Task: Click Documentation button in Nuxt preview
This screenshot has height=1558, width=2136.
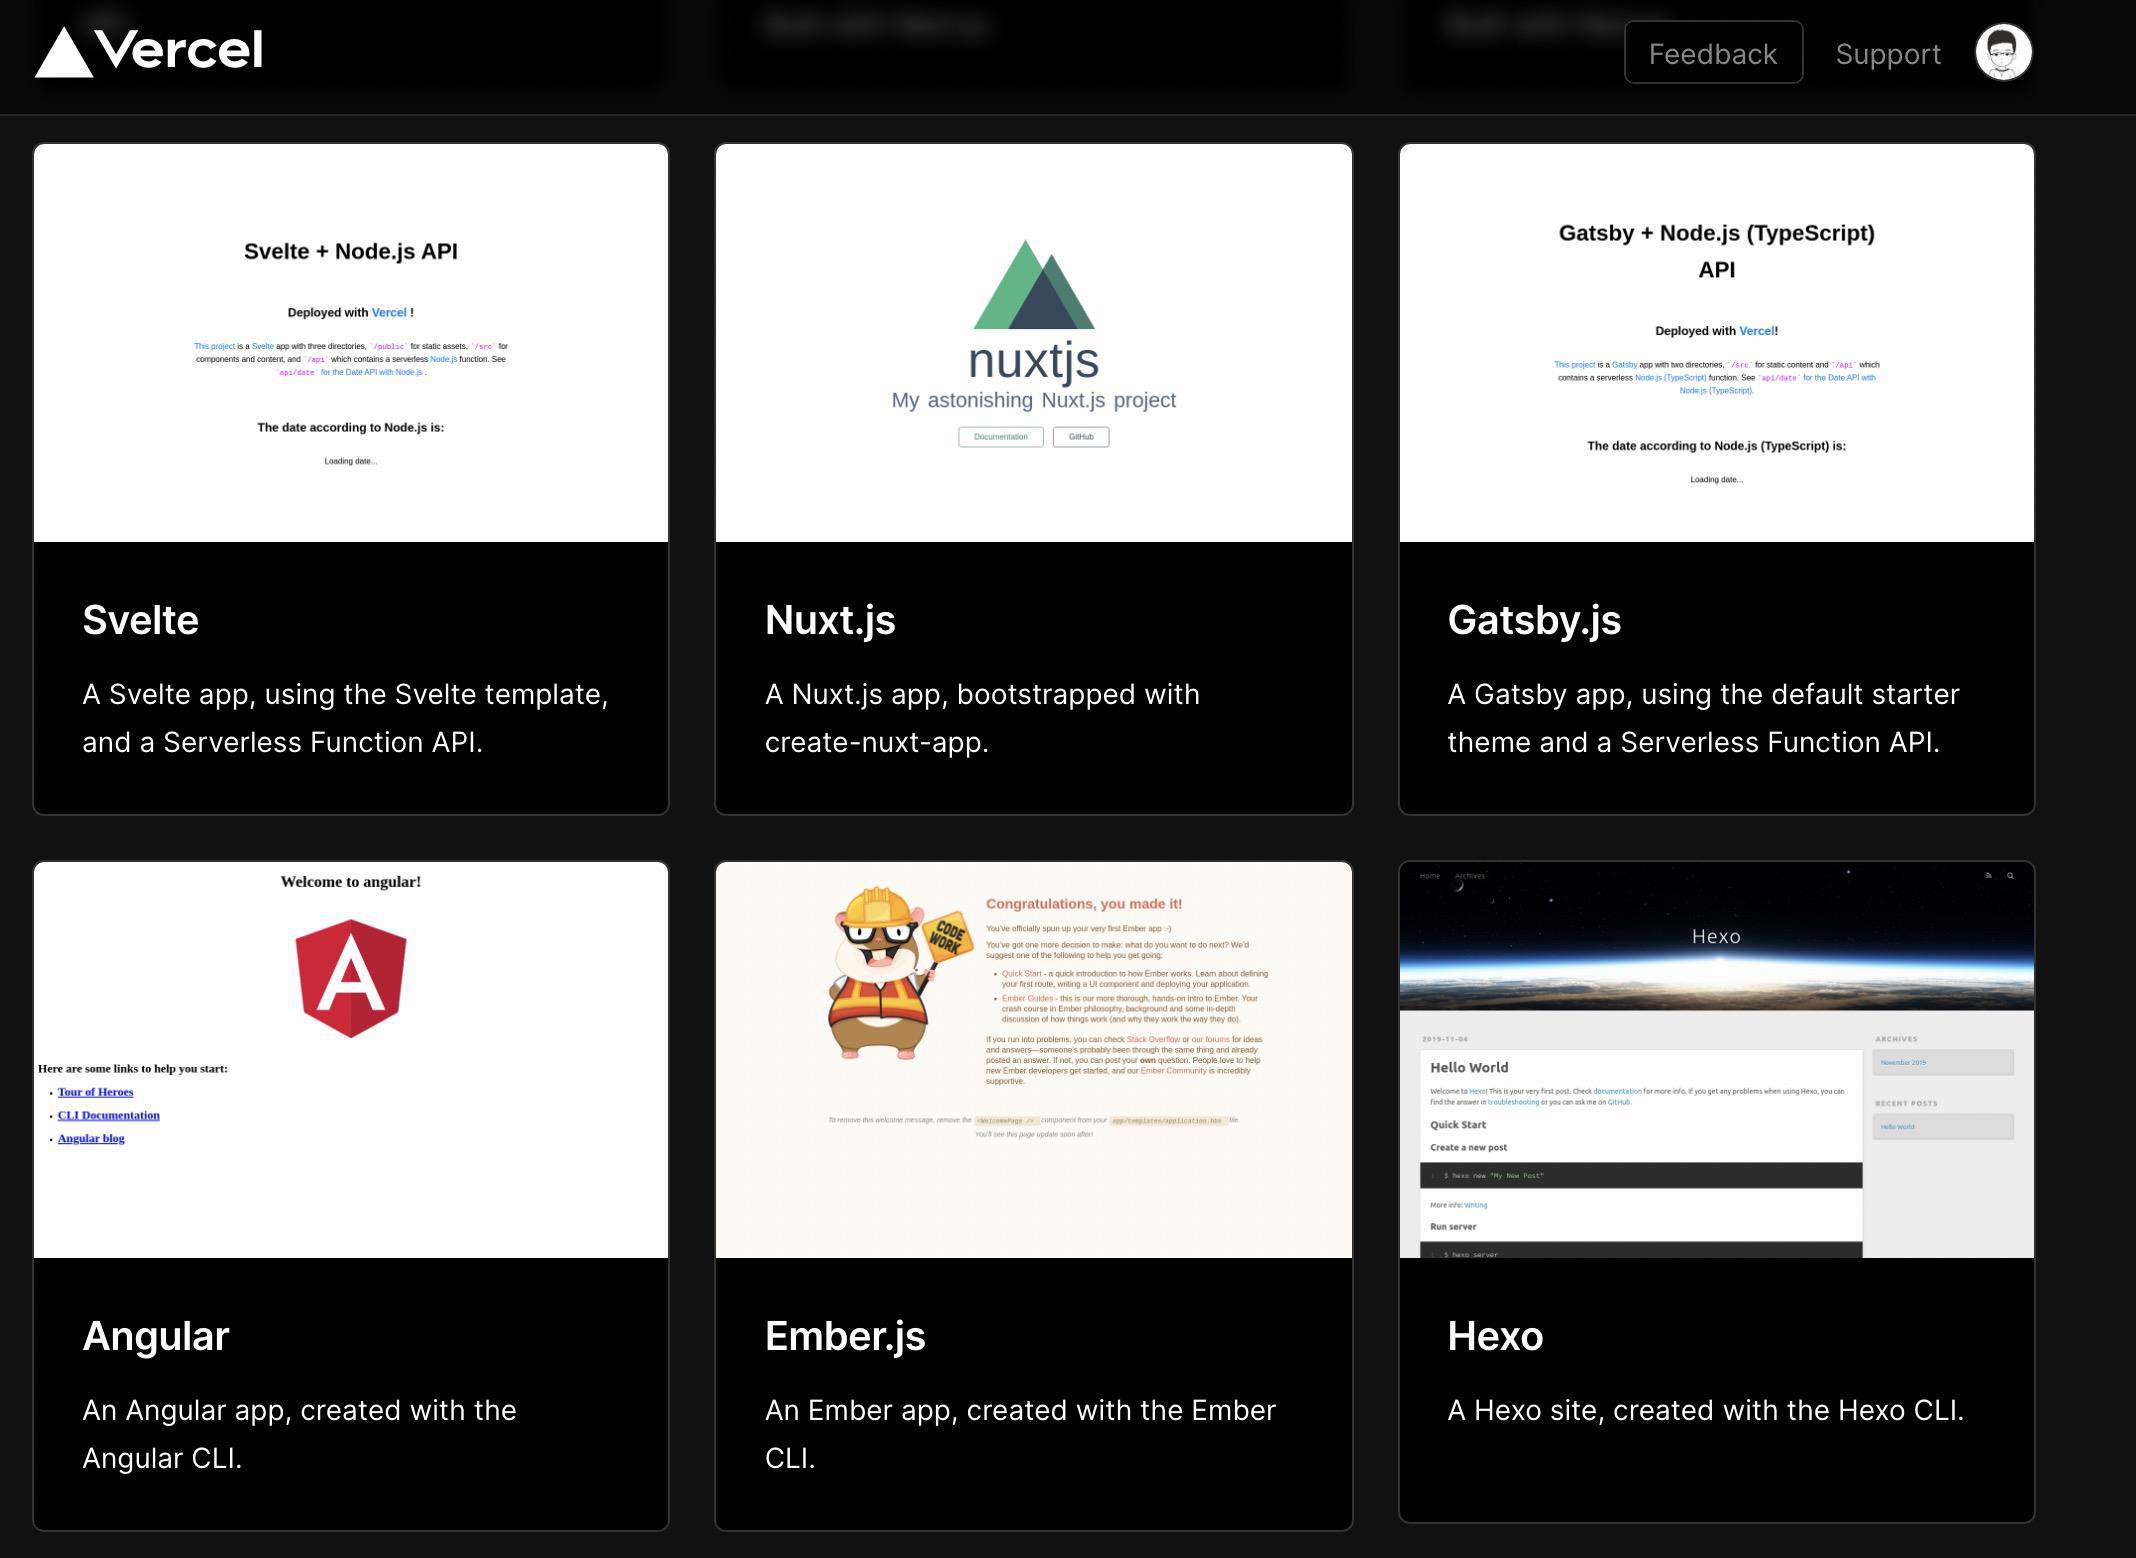Action: tap(1001, 437)
